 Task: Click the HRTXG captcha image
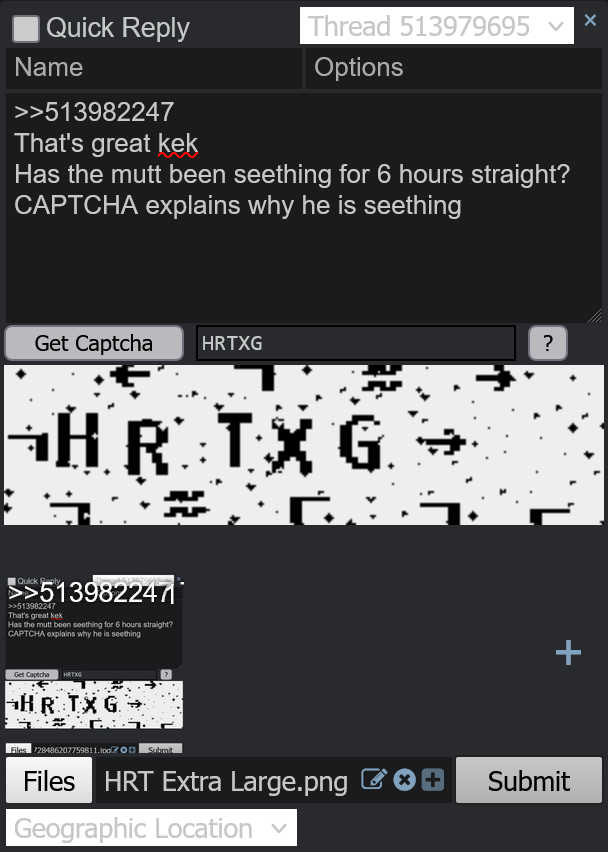point(304,444)
